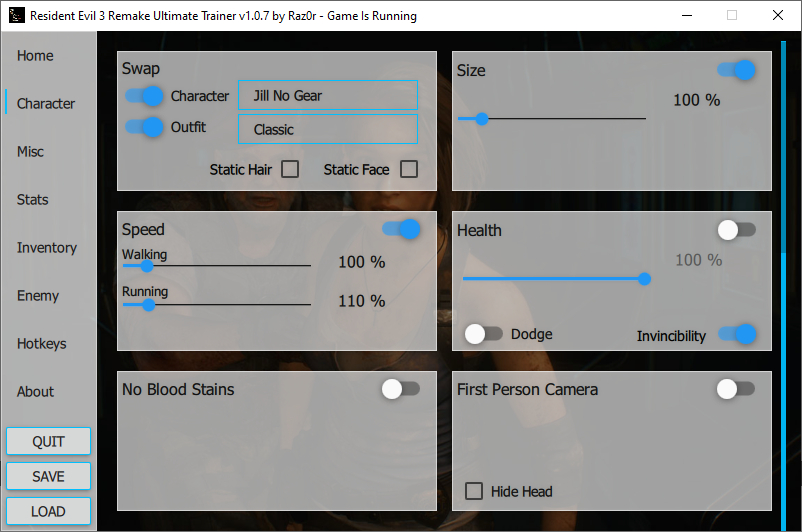
Task: Toggle the Outfit swap switch
Action: coord(144,127)
